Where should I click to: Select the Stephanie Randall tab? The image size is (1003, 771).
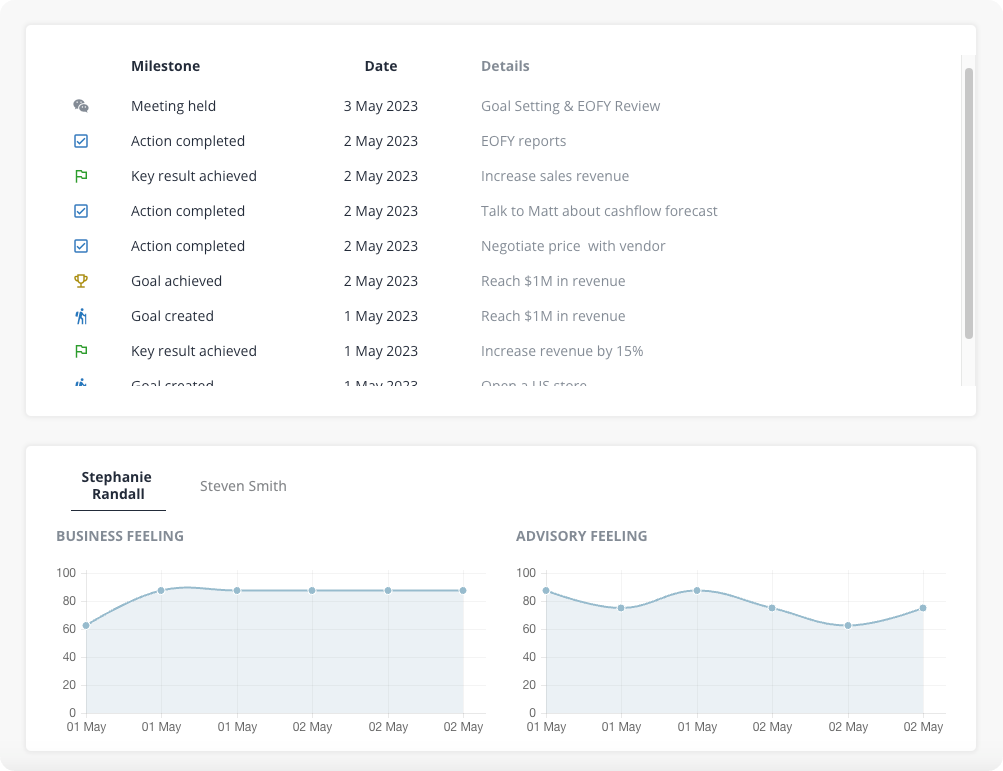click(x=117, y=486)
